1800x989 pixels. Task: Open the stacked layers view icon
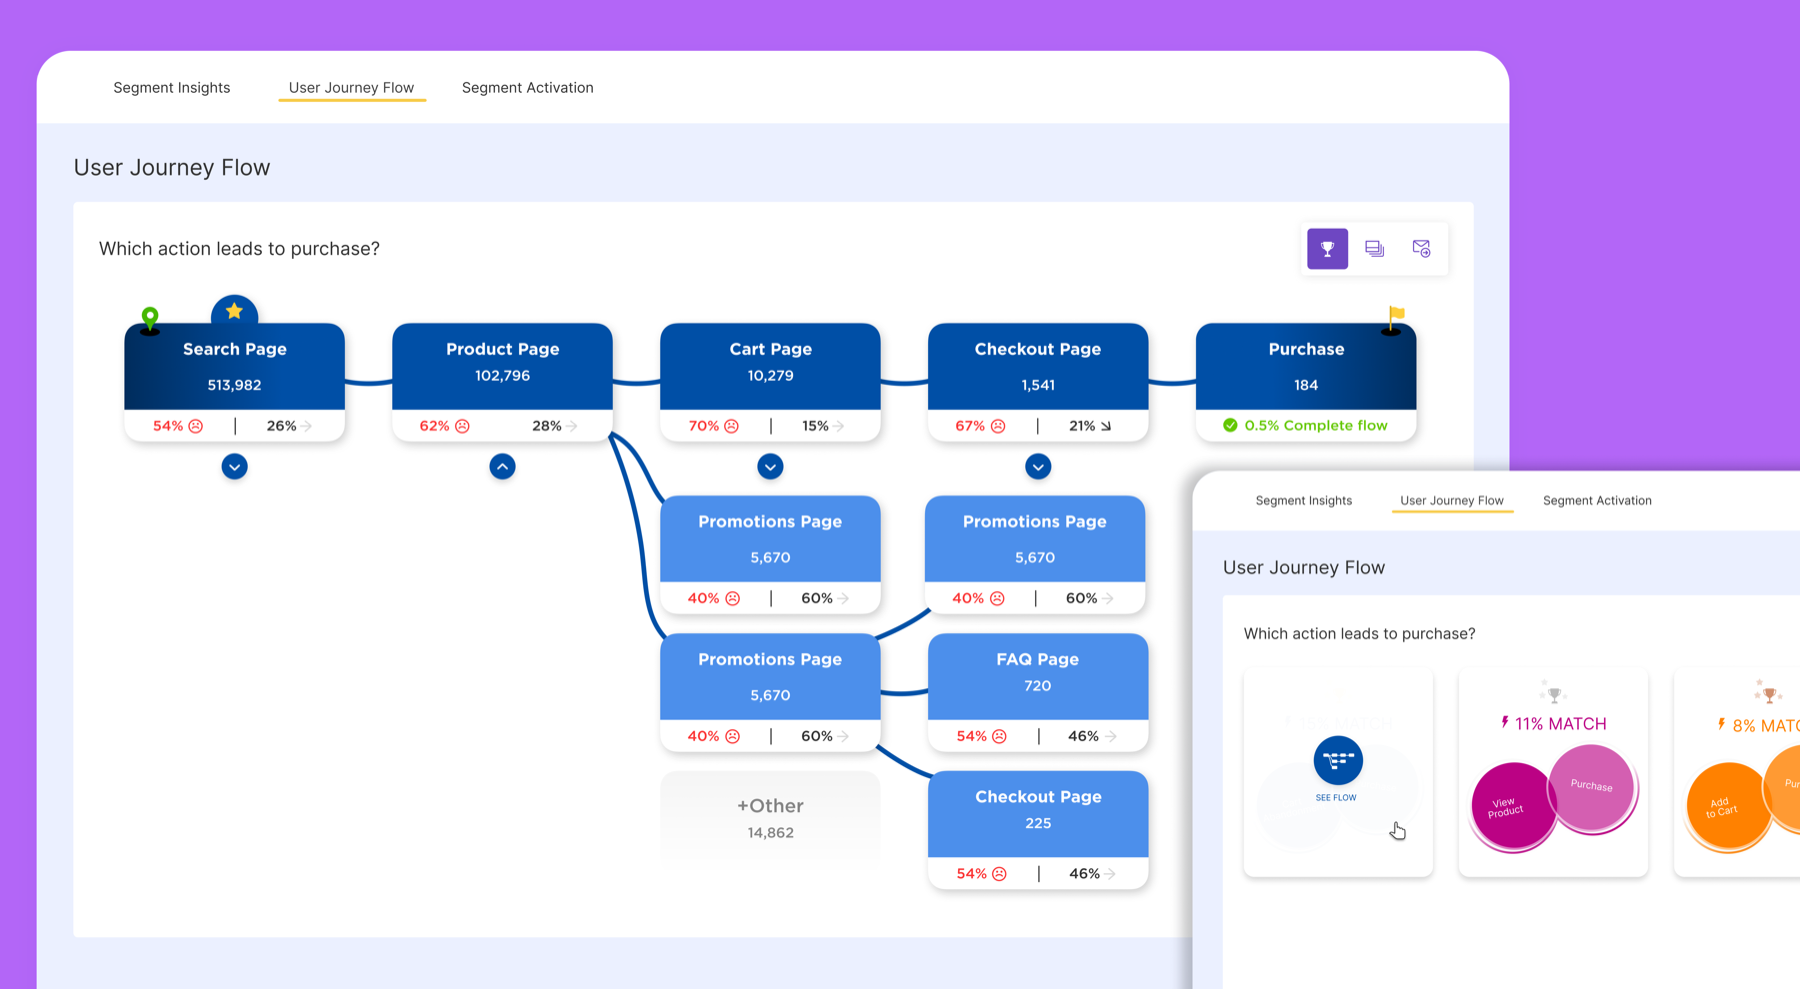tap(1374, 249)
